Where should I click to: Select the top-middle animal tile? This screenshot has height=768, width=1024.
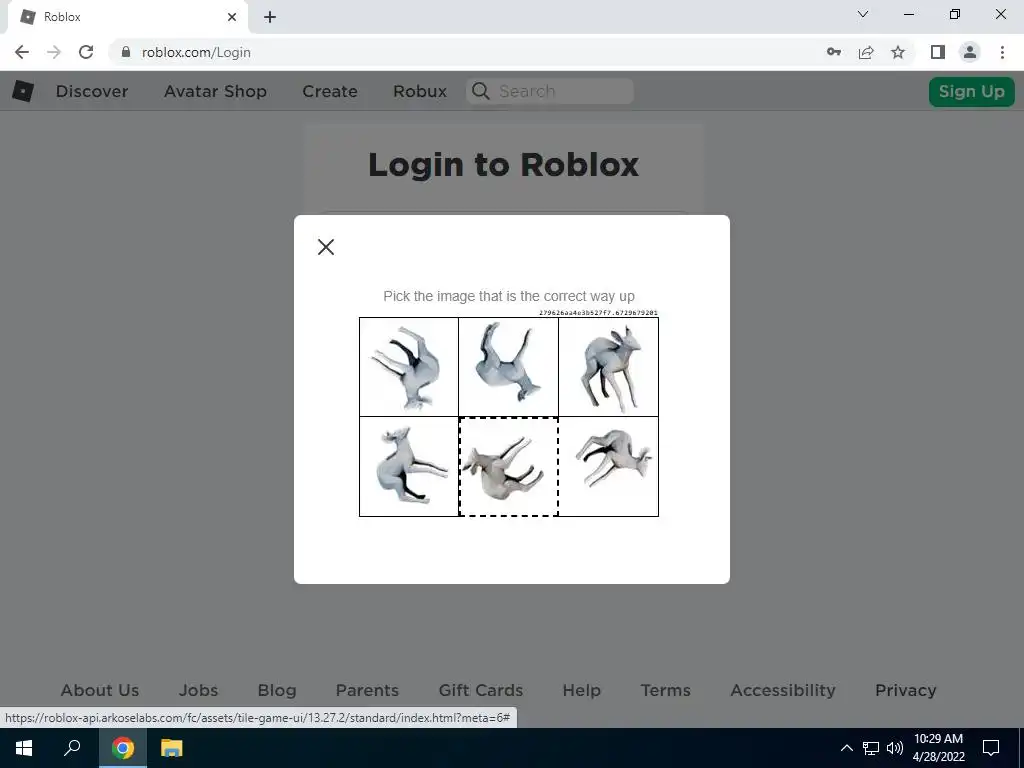(509, 367)
